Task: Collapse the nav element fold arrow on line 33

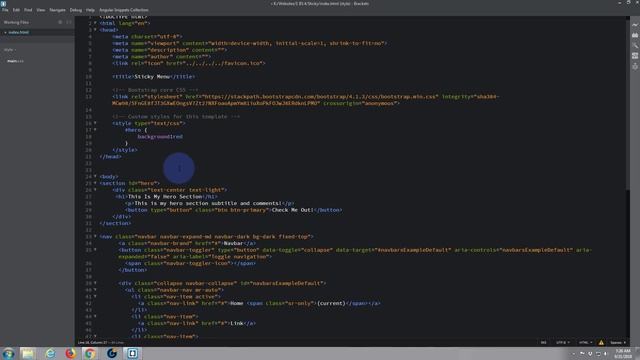Action: [95, 237]
